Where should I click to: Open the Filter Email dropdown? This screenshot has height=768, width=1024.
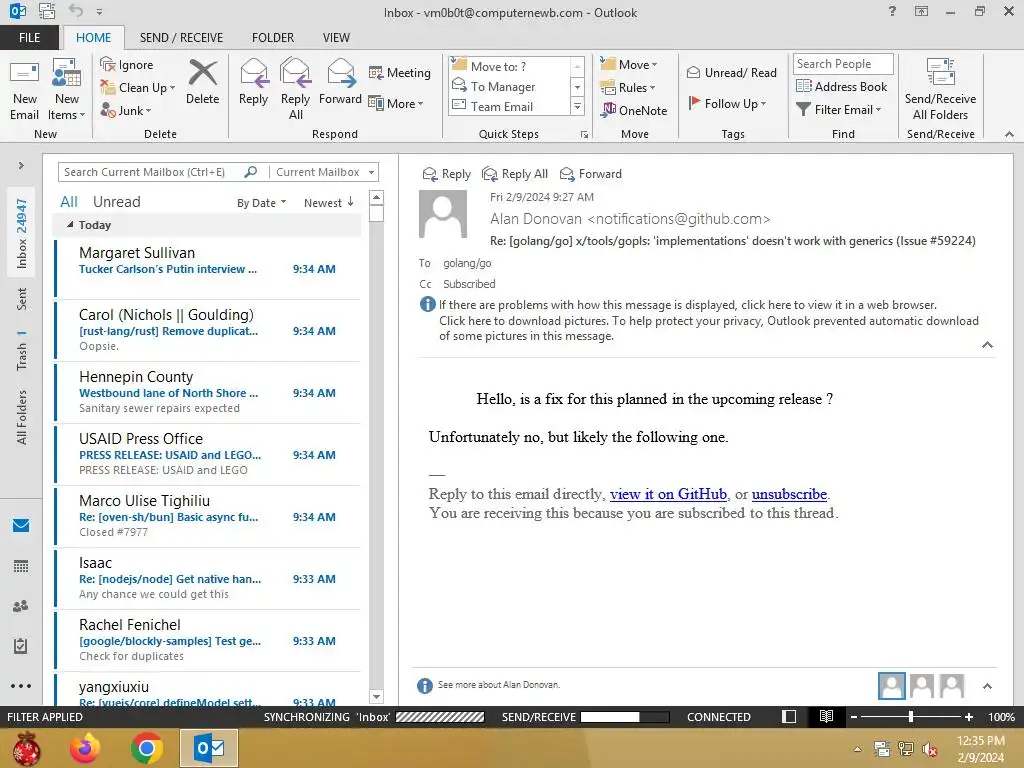click(x=839, y=110)
